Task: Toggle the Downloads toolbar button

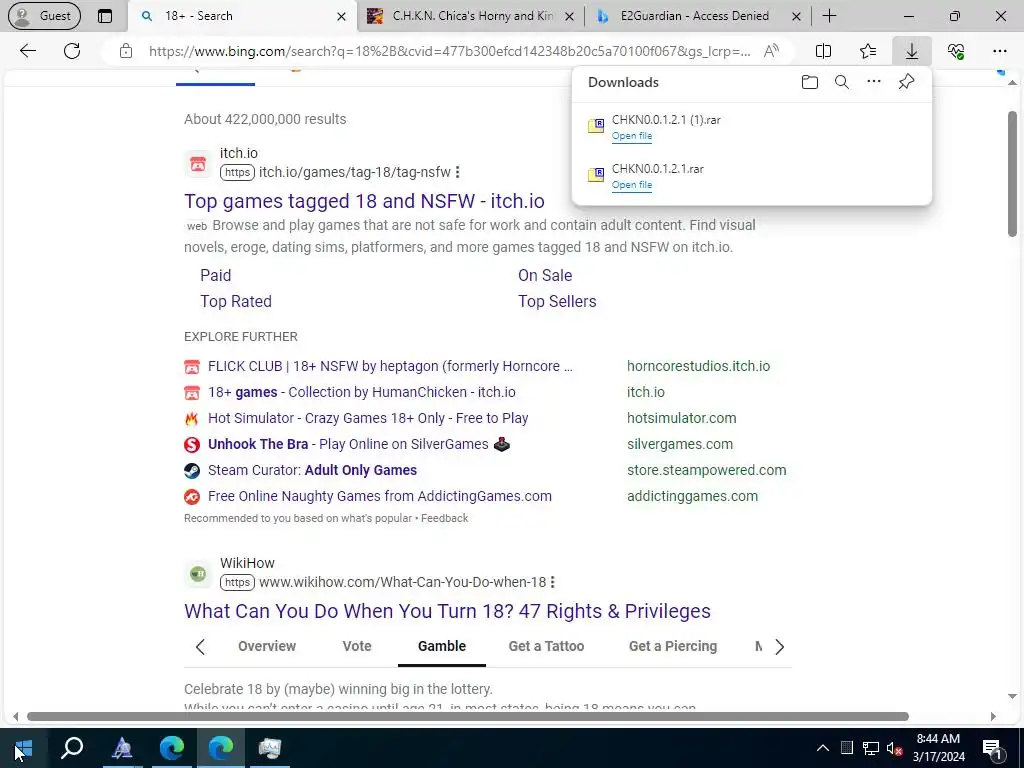Action: click(912, 51)
